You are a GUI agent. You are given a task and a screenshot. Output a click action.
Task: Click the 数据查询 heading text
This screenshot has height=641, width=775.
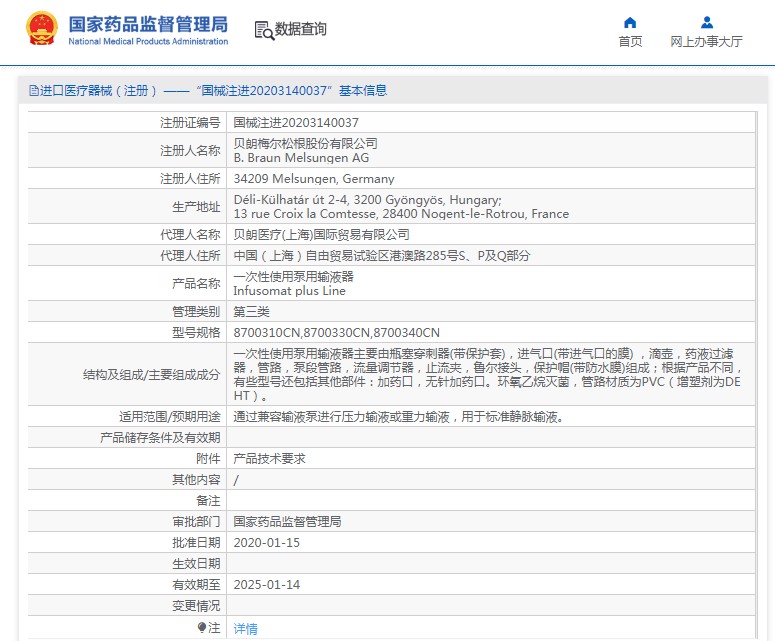click(x=301, y=29)
